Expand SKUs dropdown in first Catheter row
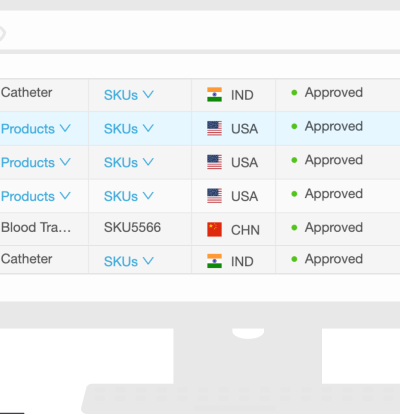The width and height of the screenshot is (400, 415). pyautogui.click(x=129, y=95)
